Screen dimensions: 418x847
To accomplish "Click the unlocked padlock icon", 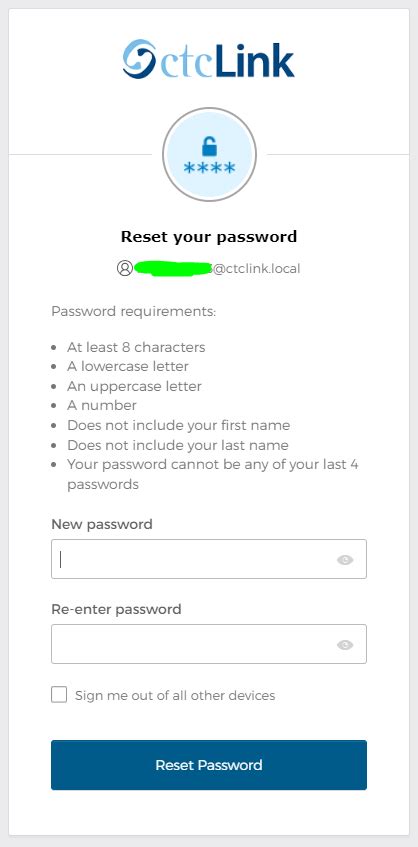I will 209,146.
